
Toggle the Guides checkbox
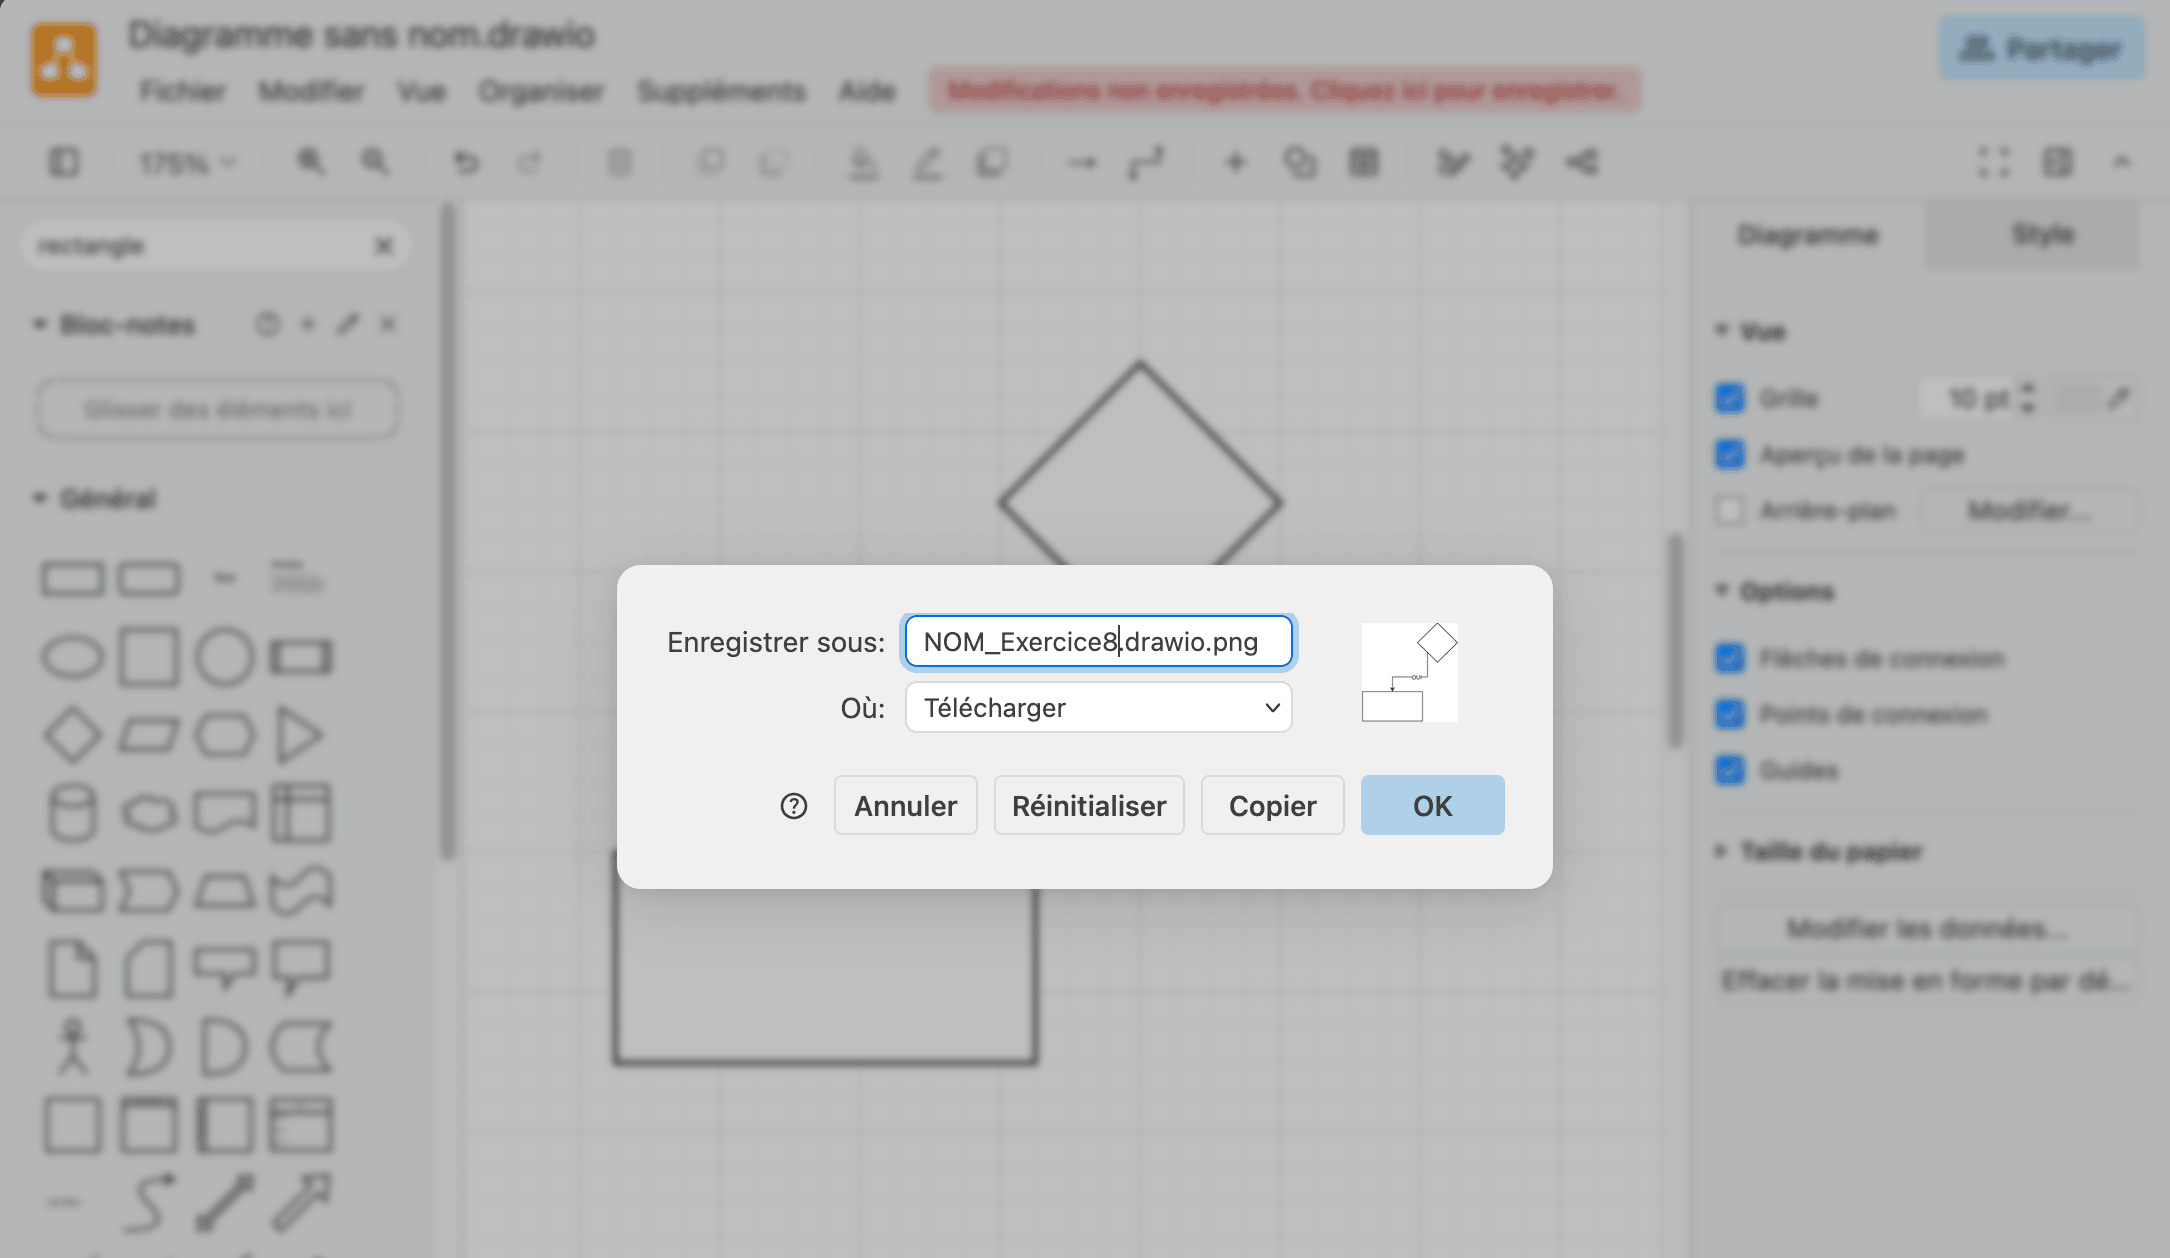(1730, 770)
